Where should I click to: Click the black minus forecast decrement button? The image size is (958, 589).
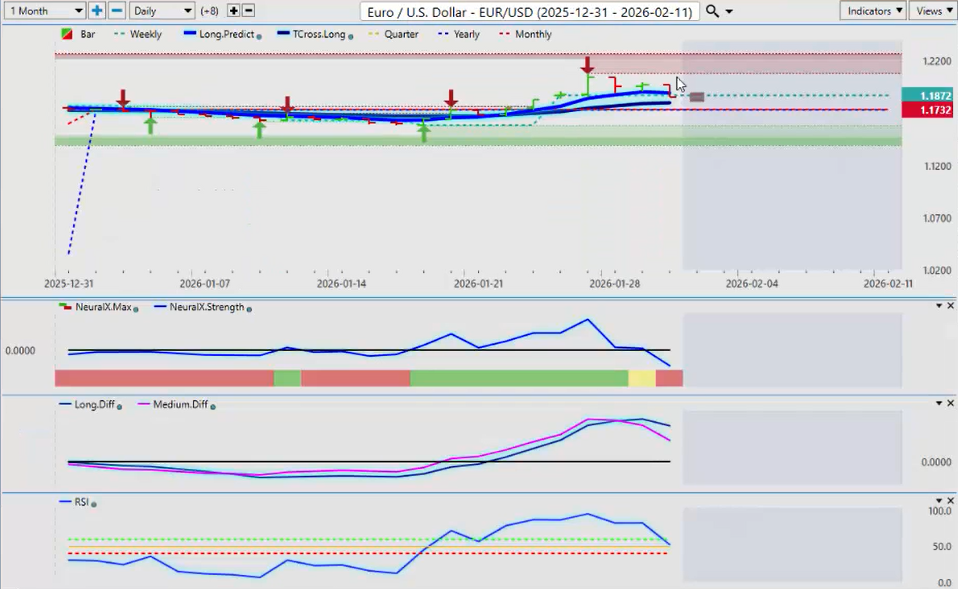[248, 10]
